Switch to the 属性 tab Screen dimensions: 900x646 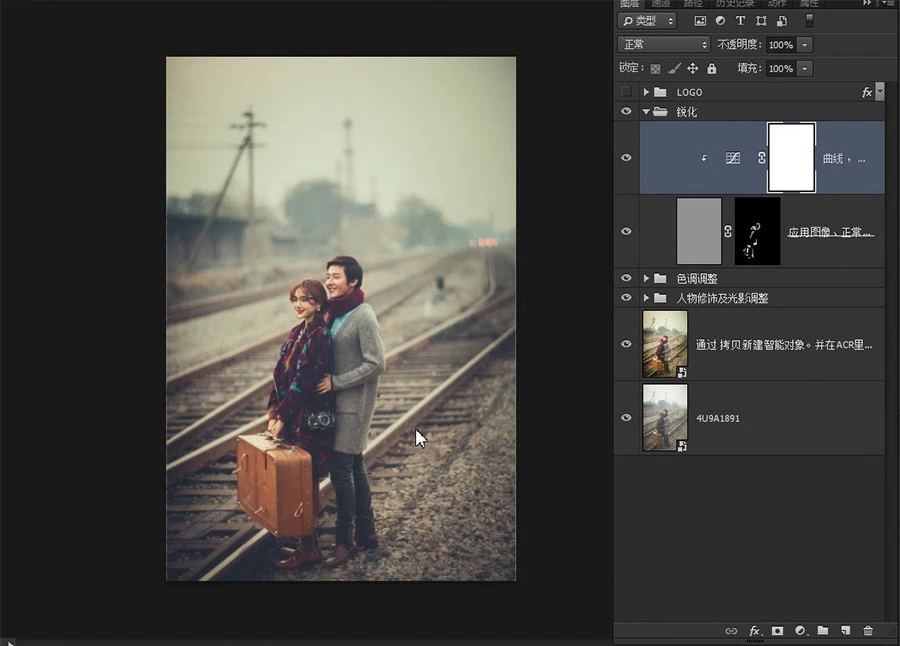[x=809, y=3]
